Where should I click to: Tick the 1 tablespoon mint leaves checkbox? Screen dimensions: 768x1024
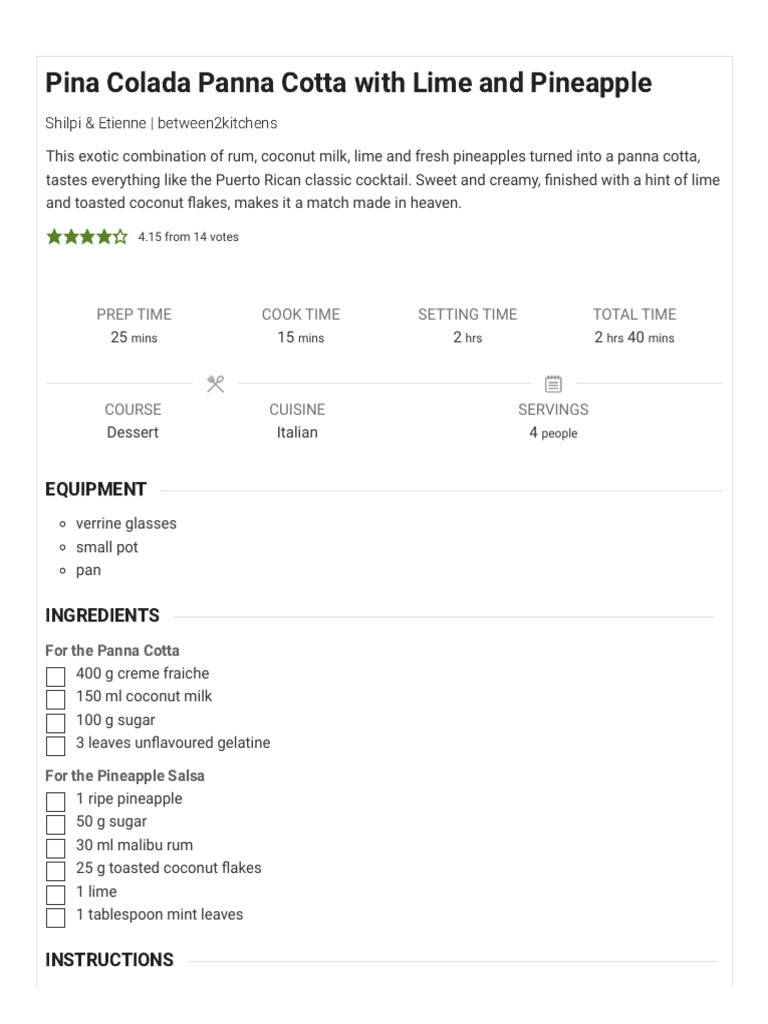pyautogui.click(x=56, y=918)
